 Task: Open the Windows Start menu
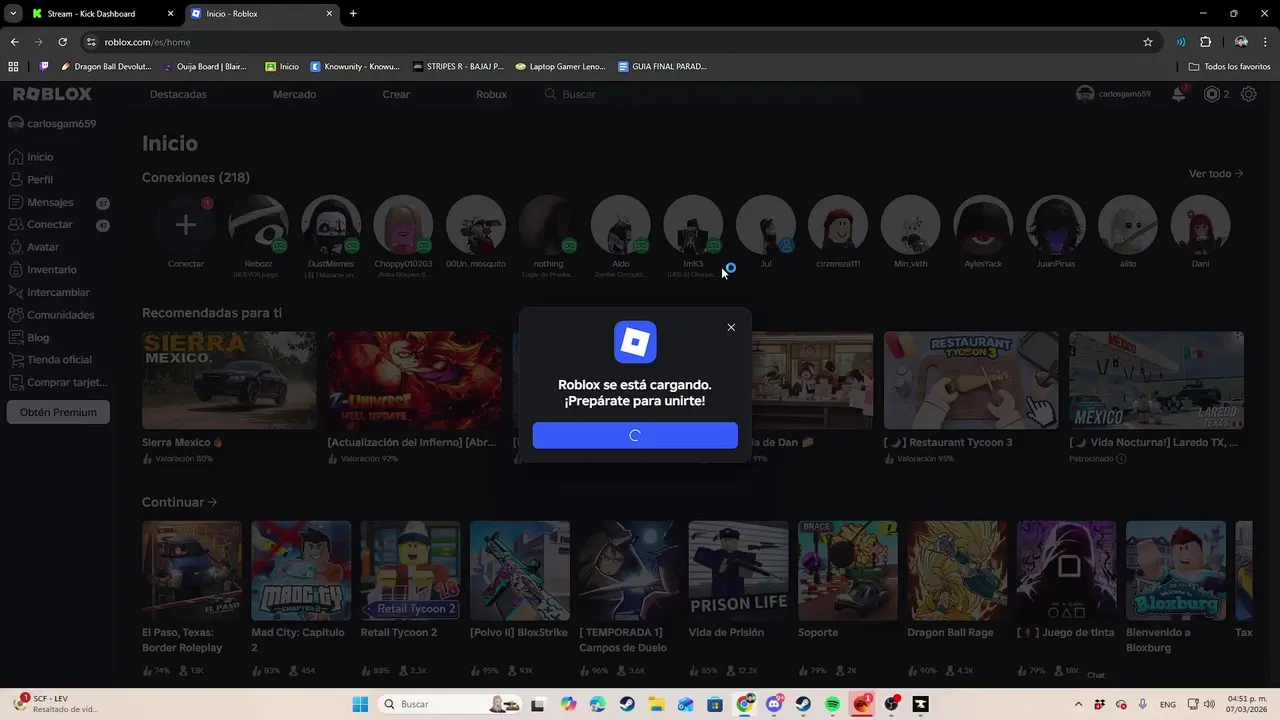tap(360, 704)
